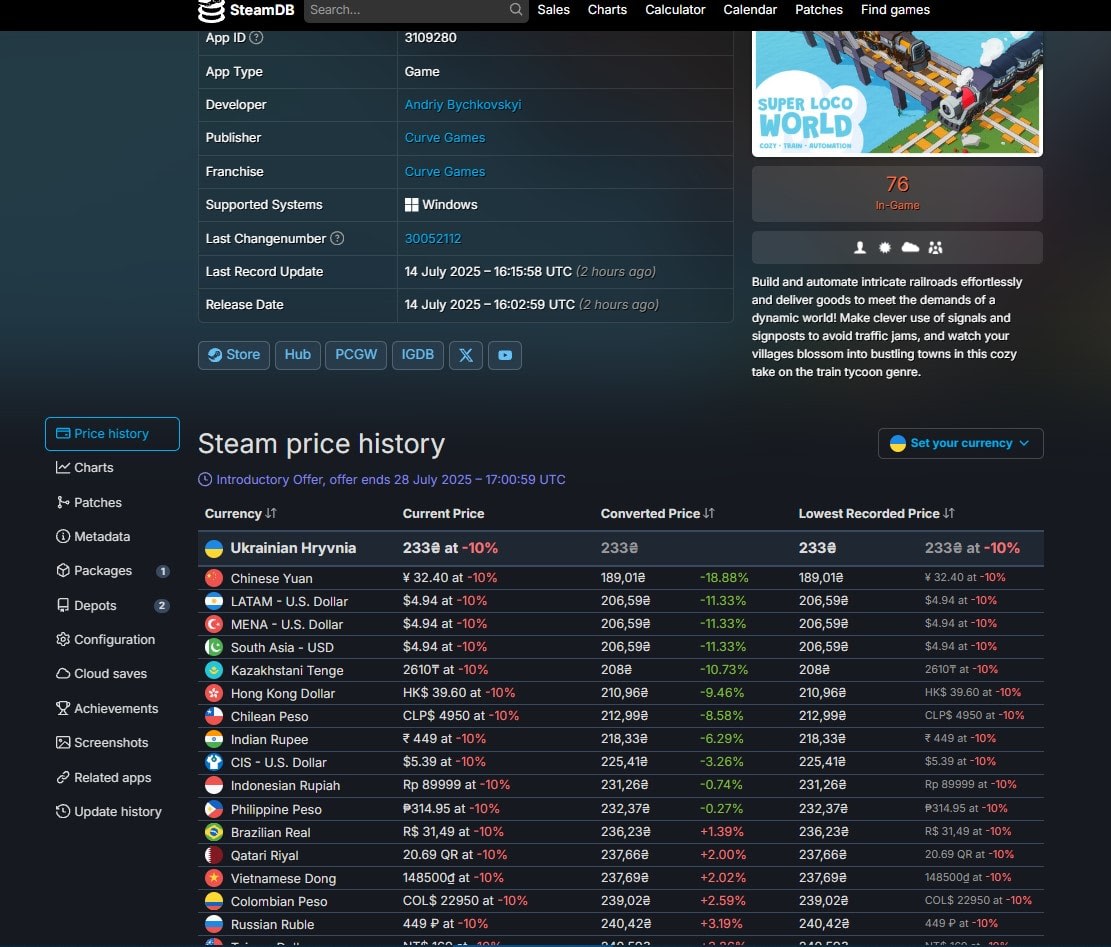Screen dimensions: 1111x947
Task: Click the CIS - U.S. Dollar row label
Action: point(278,762)
